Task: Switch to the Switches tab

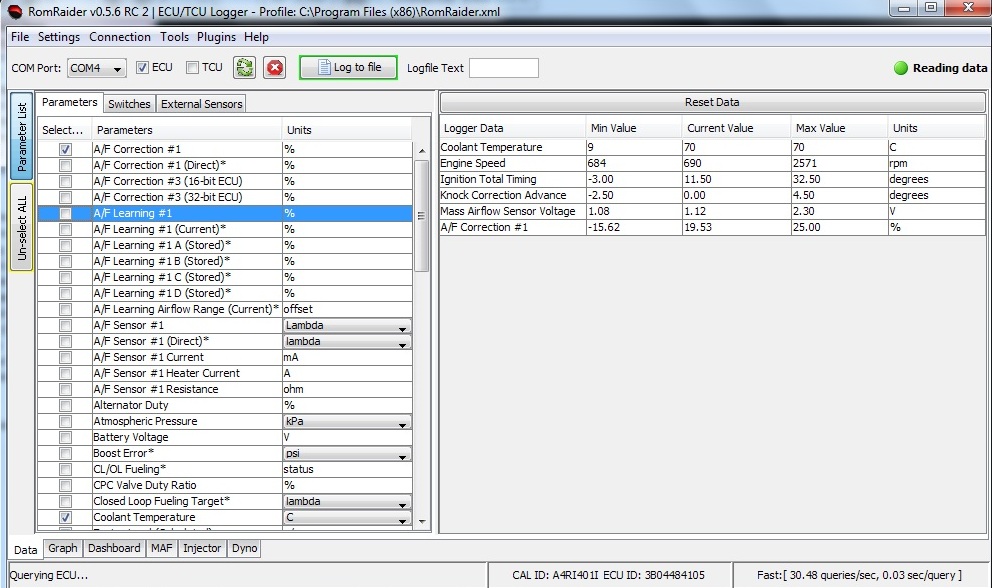Action: [x=129, y=104]
